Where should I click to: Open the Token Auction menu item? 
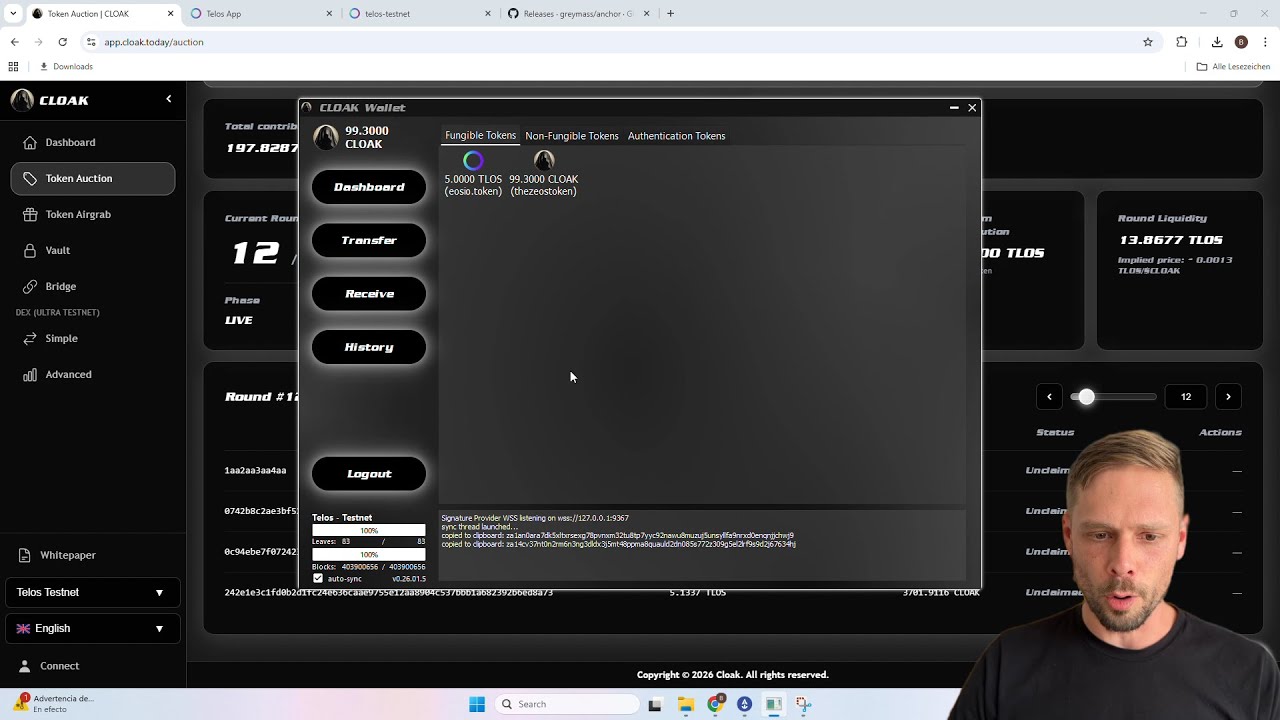93,178
